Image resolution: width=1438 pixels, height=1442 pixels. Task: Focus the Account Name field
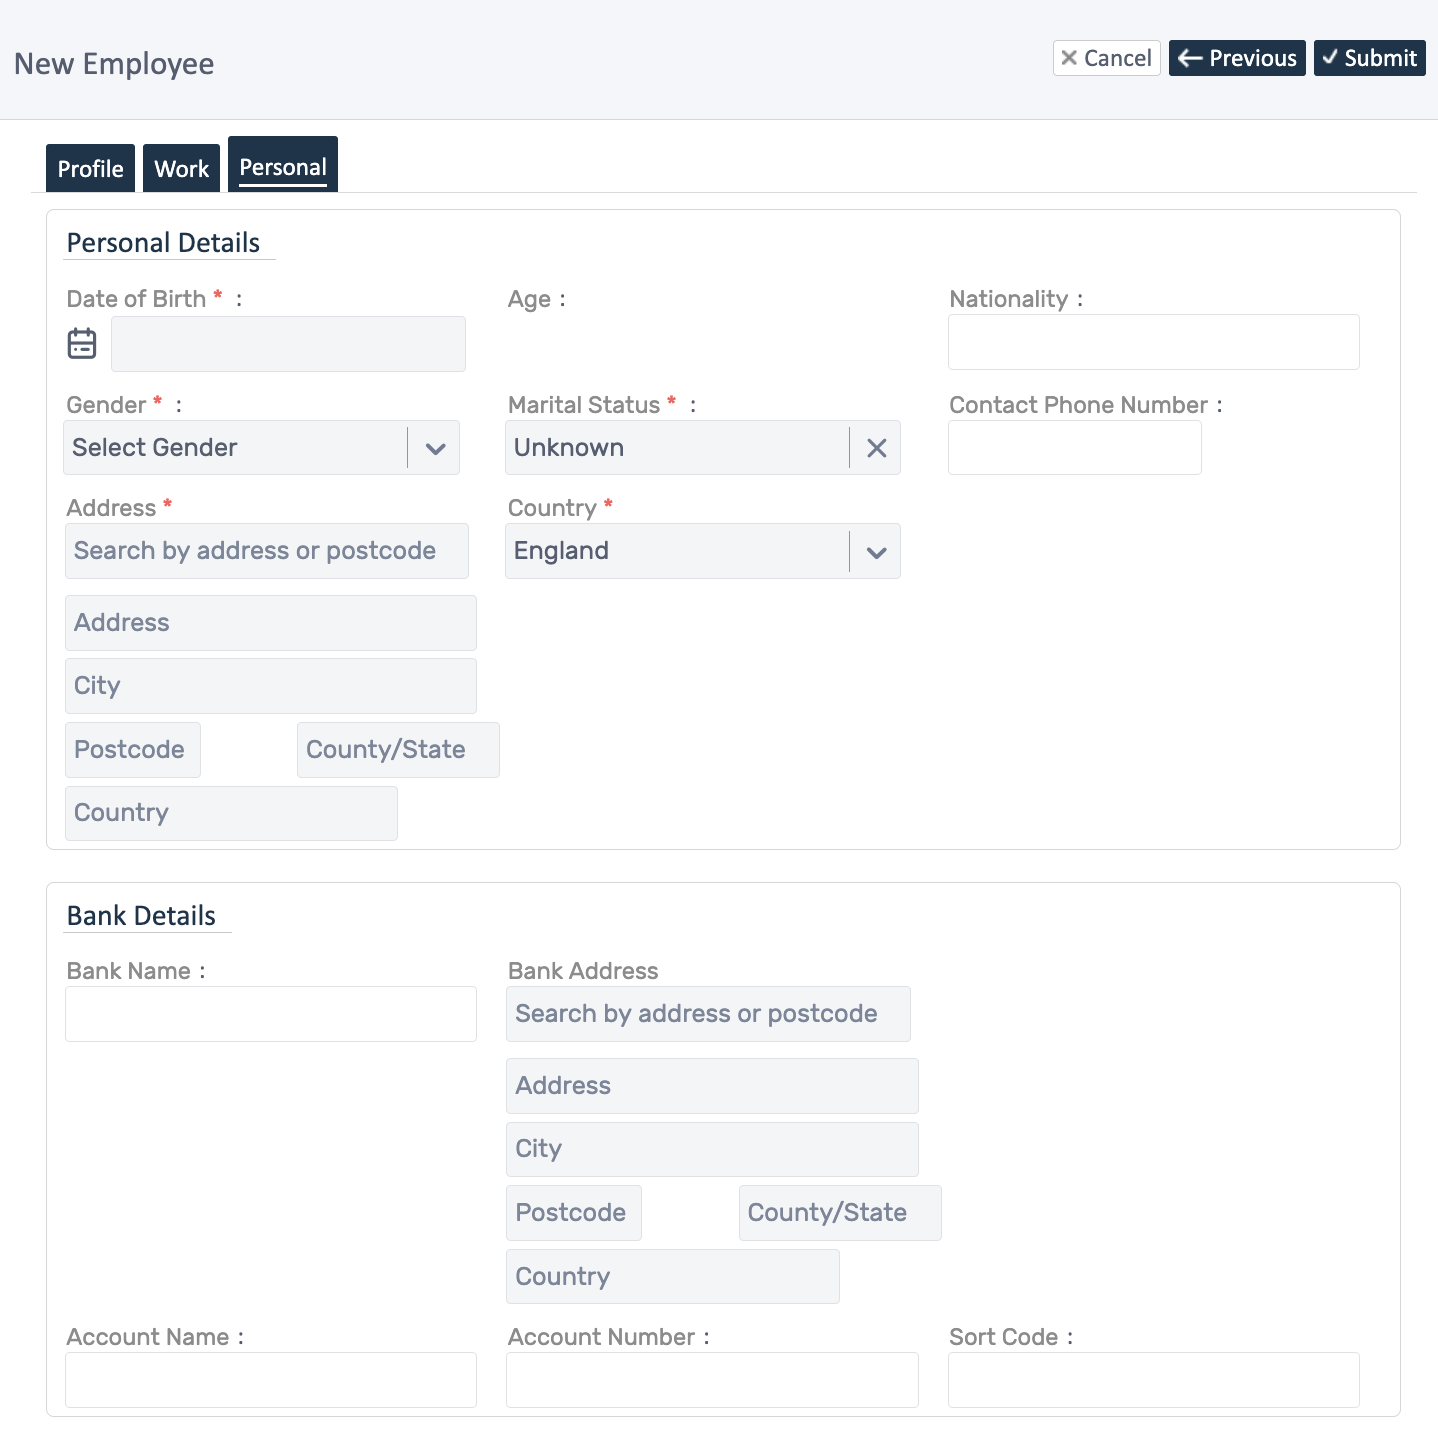[x=270, y=1380]
